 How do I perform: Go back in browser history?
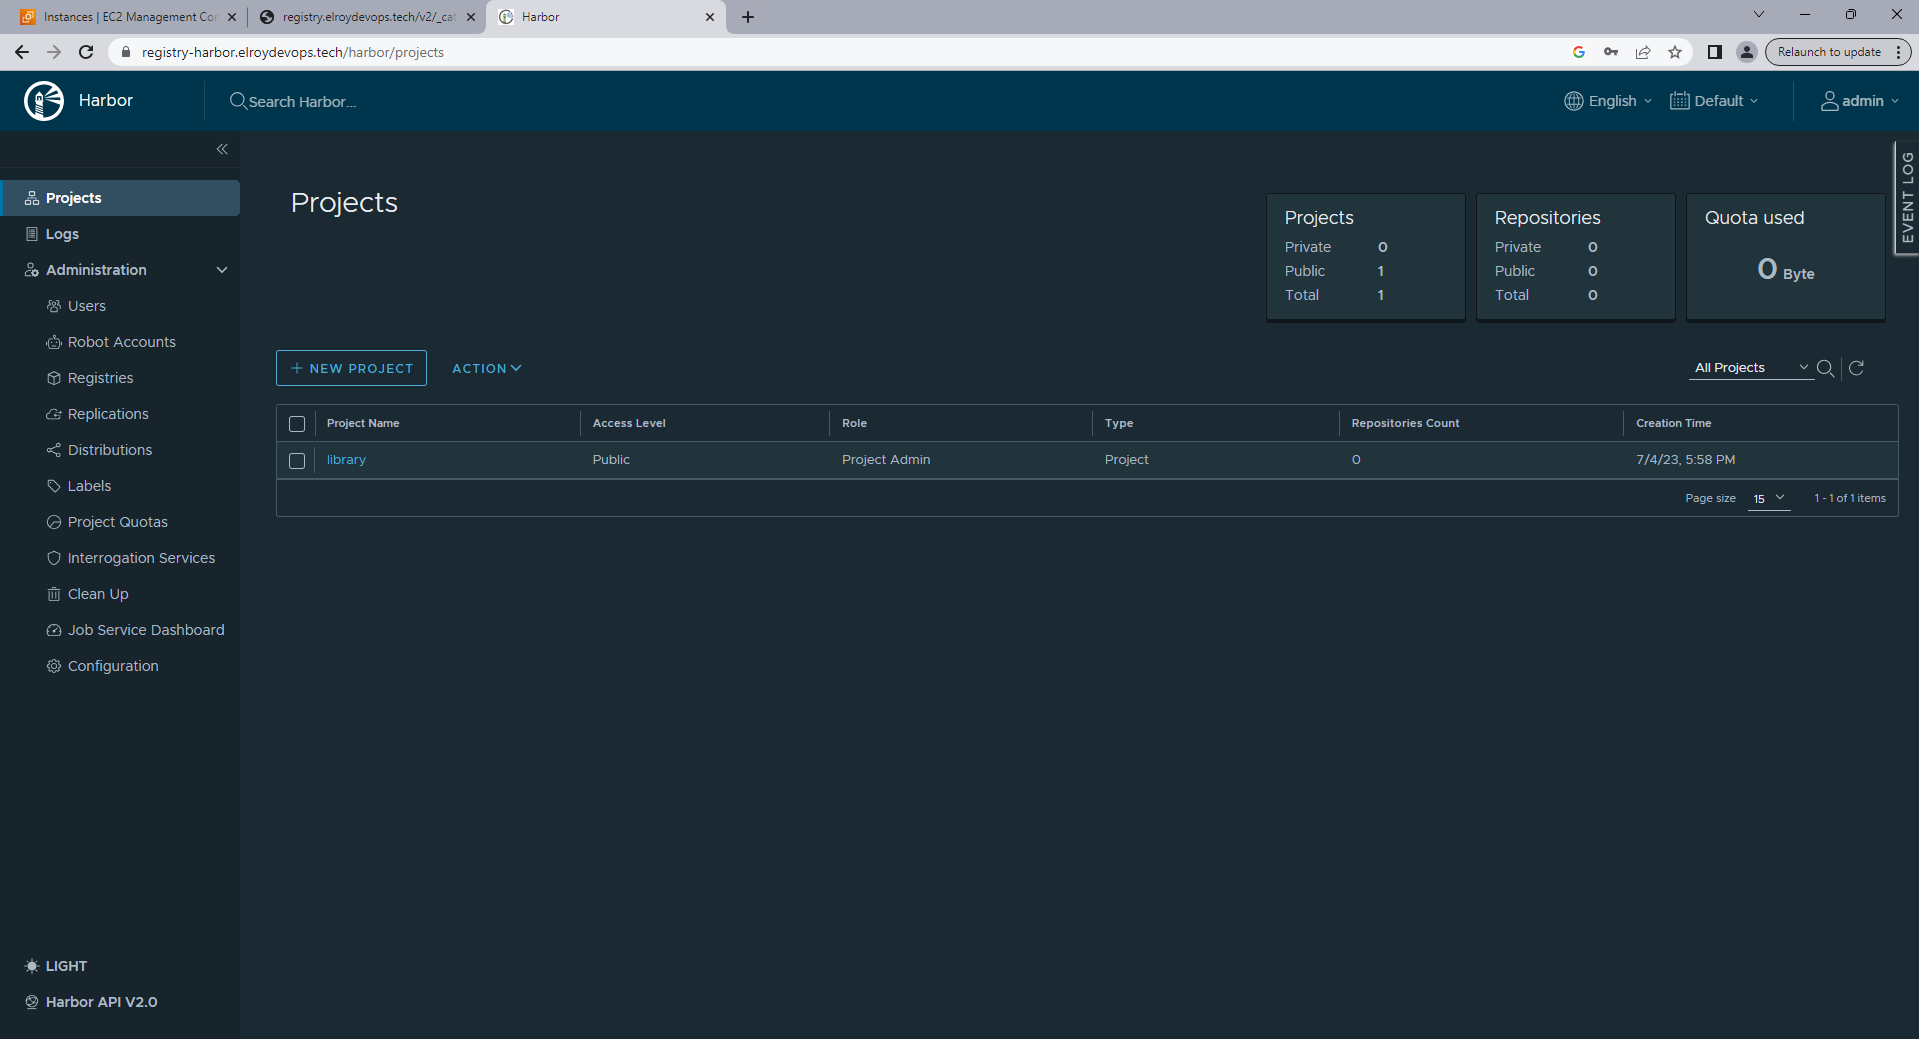(x=22, y=52)
